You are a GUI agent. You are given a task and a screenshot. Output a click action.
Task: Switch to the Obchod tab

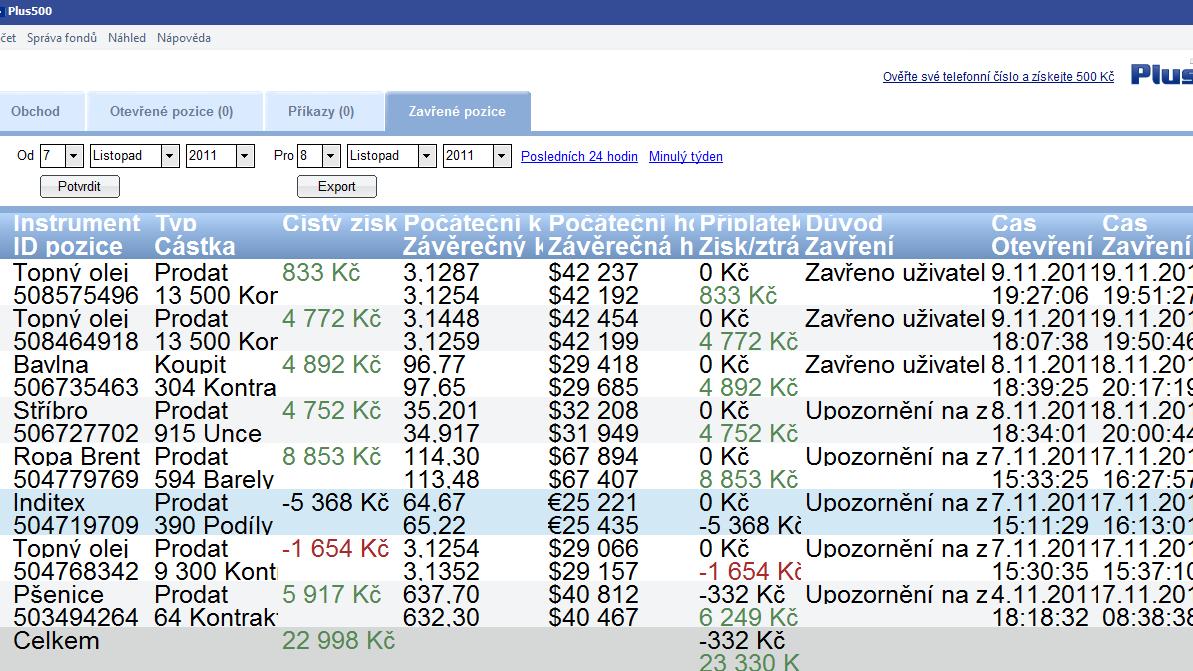[36, 111]
